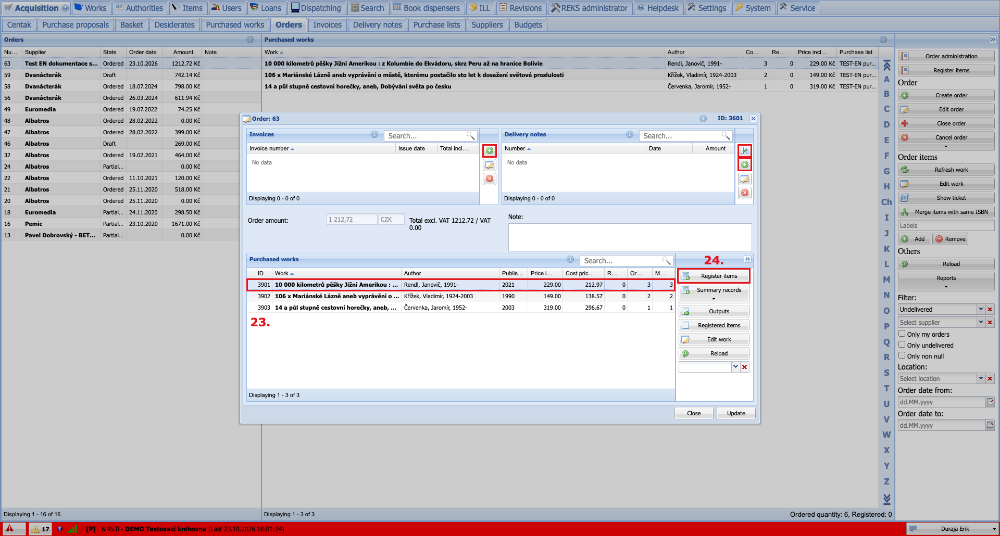Click Order administration in sidebar

947,56
